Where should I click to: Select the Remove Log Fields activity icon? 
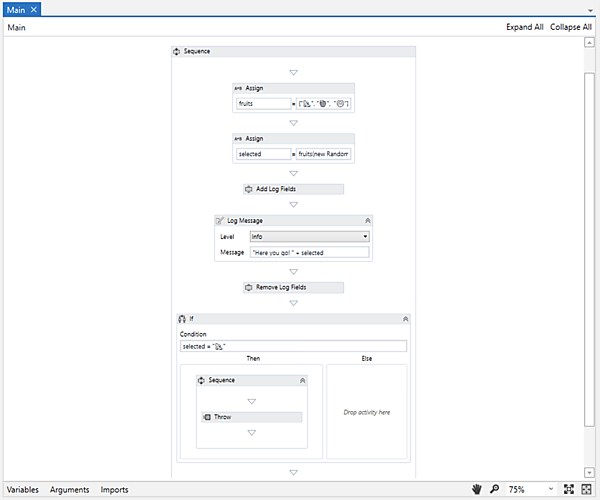tap(249, 287)
